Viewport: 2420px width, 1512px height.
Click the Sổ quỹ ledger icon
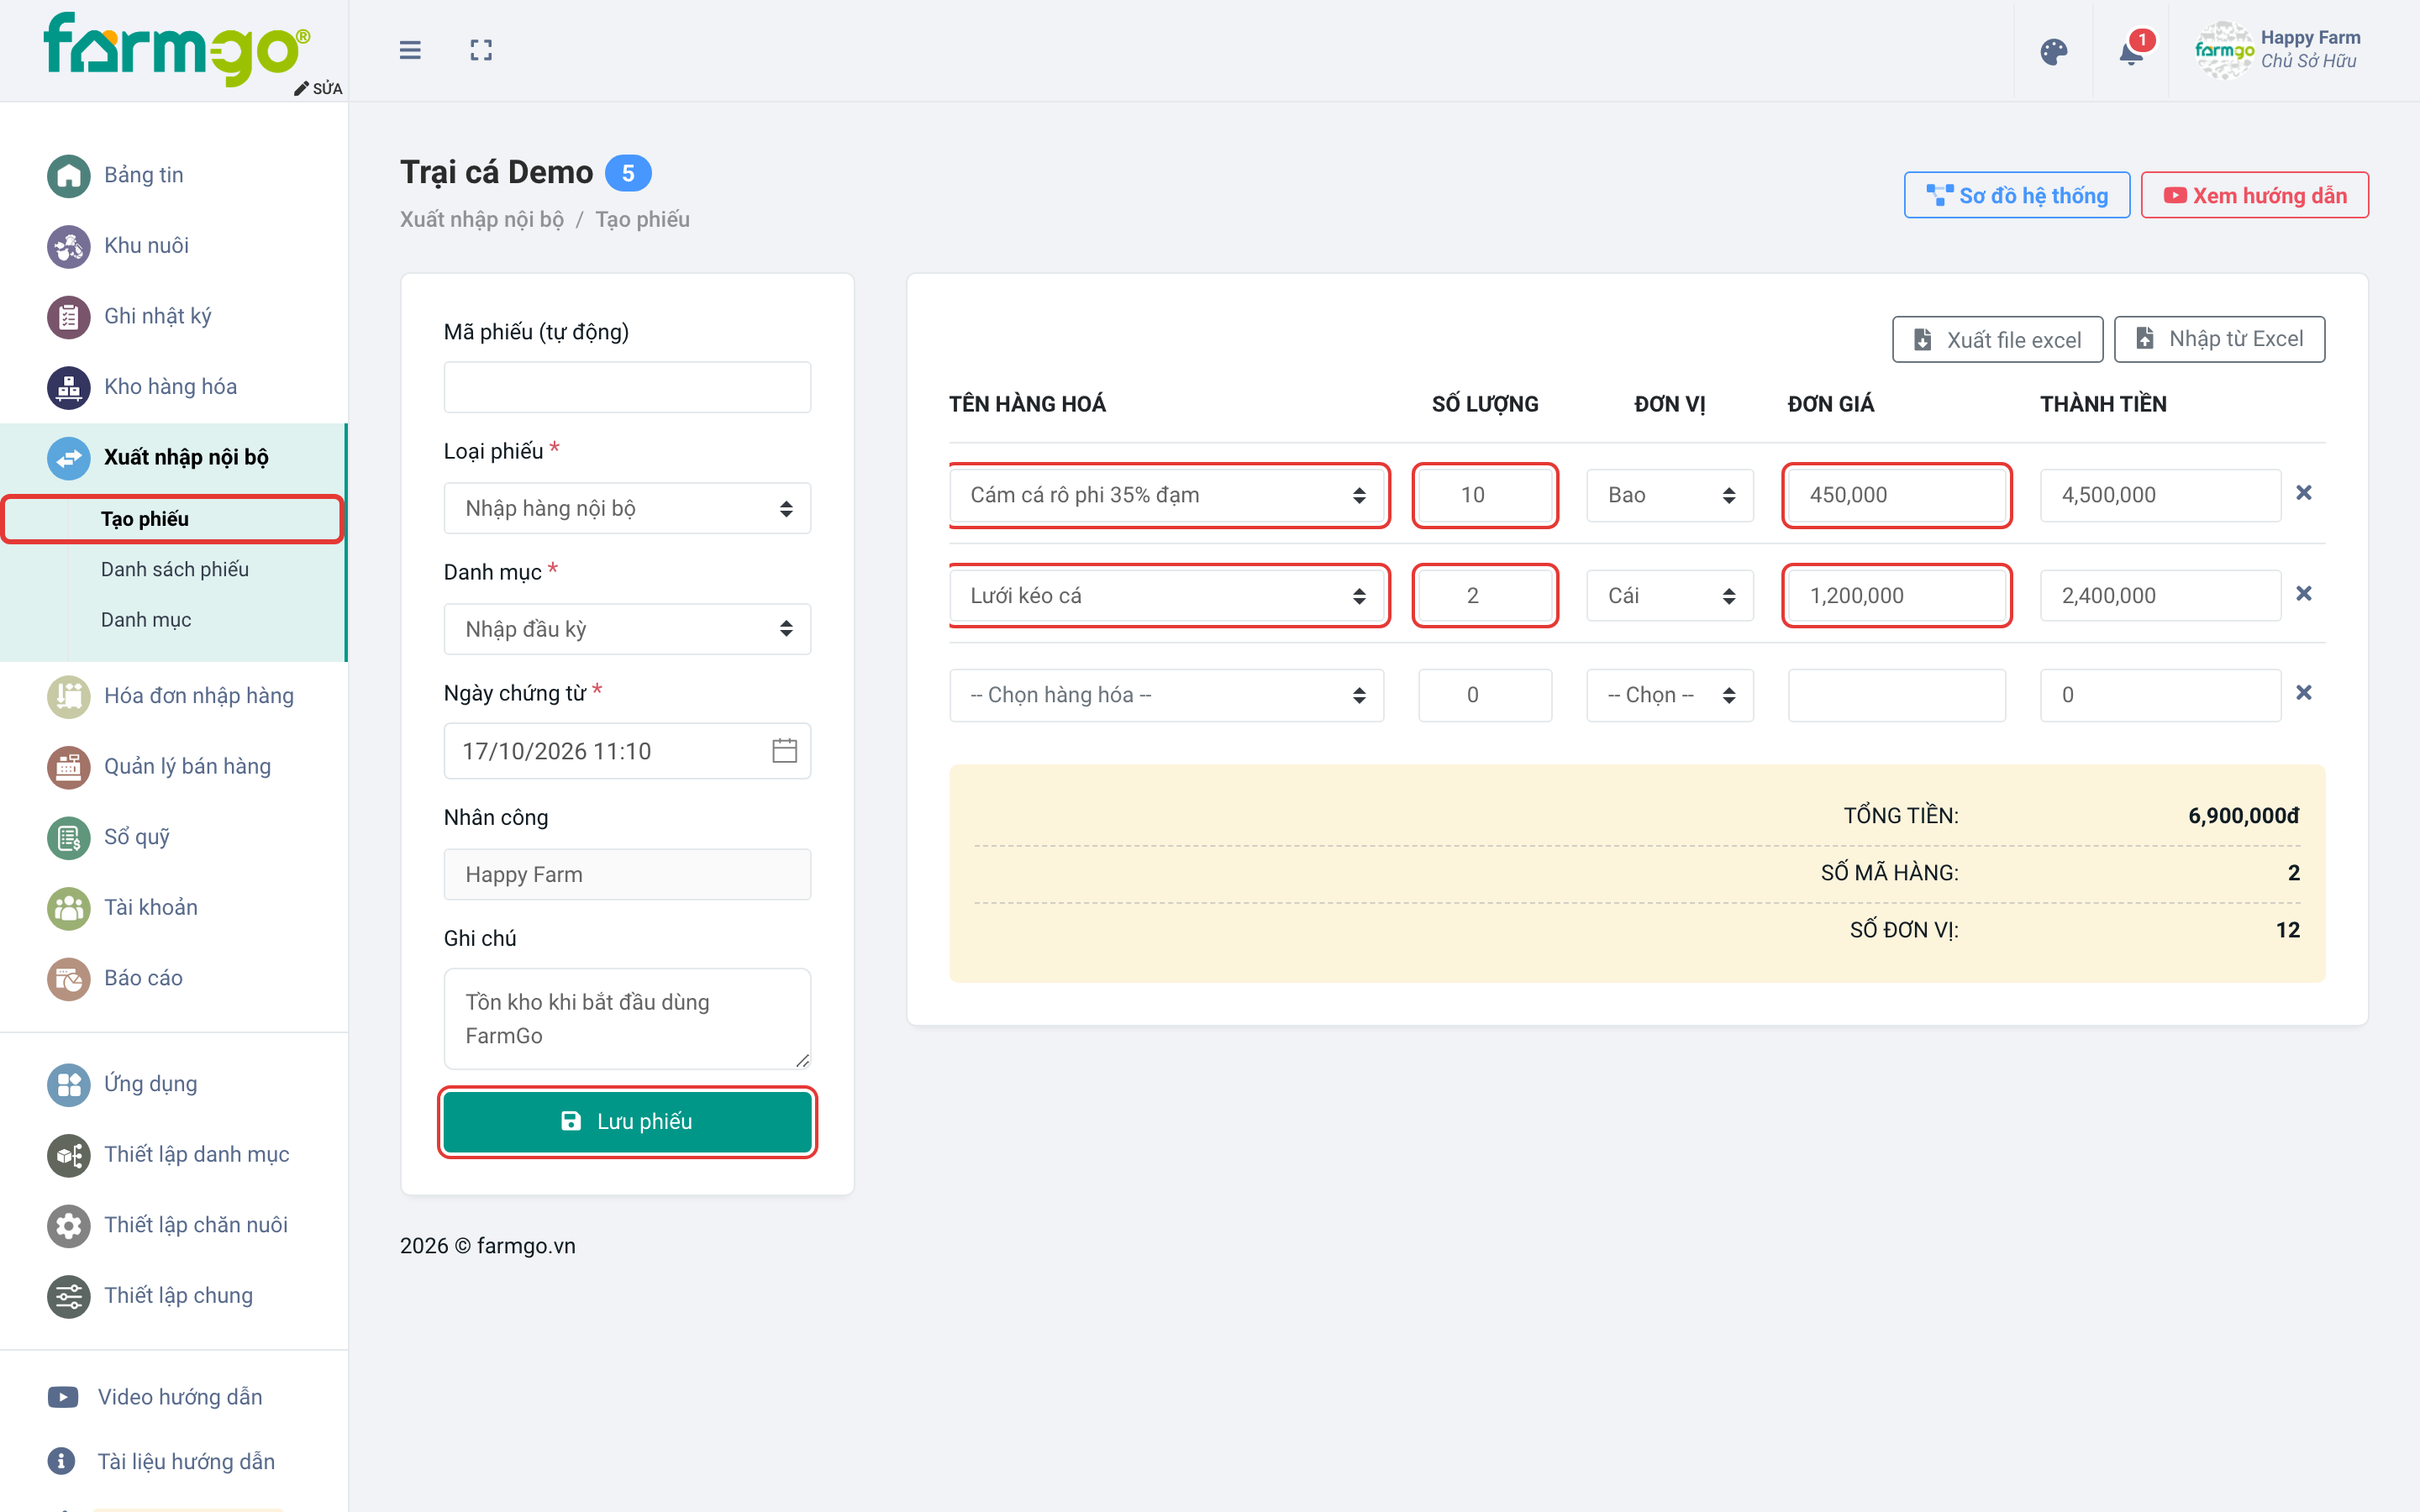69,838
